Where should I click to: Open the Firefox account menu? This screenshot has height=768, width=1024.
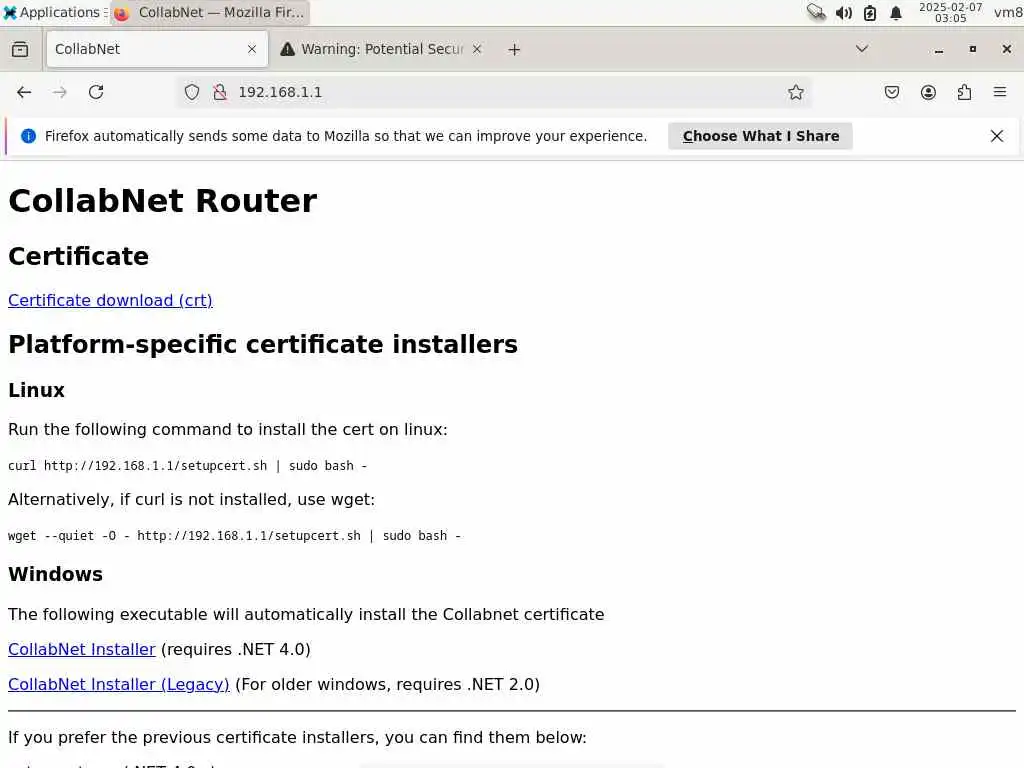pyautogui.click(x=928, y=92)
